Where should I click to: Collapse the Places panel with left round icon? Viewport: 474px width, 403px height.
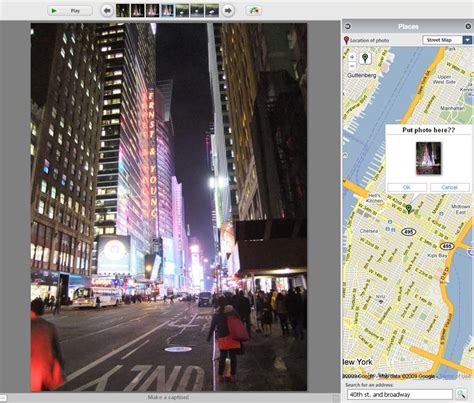pyautogui.click(x=347, y=26)
